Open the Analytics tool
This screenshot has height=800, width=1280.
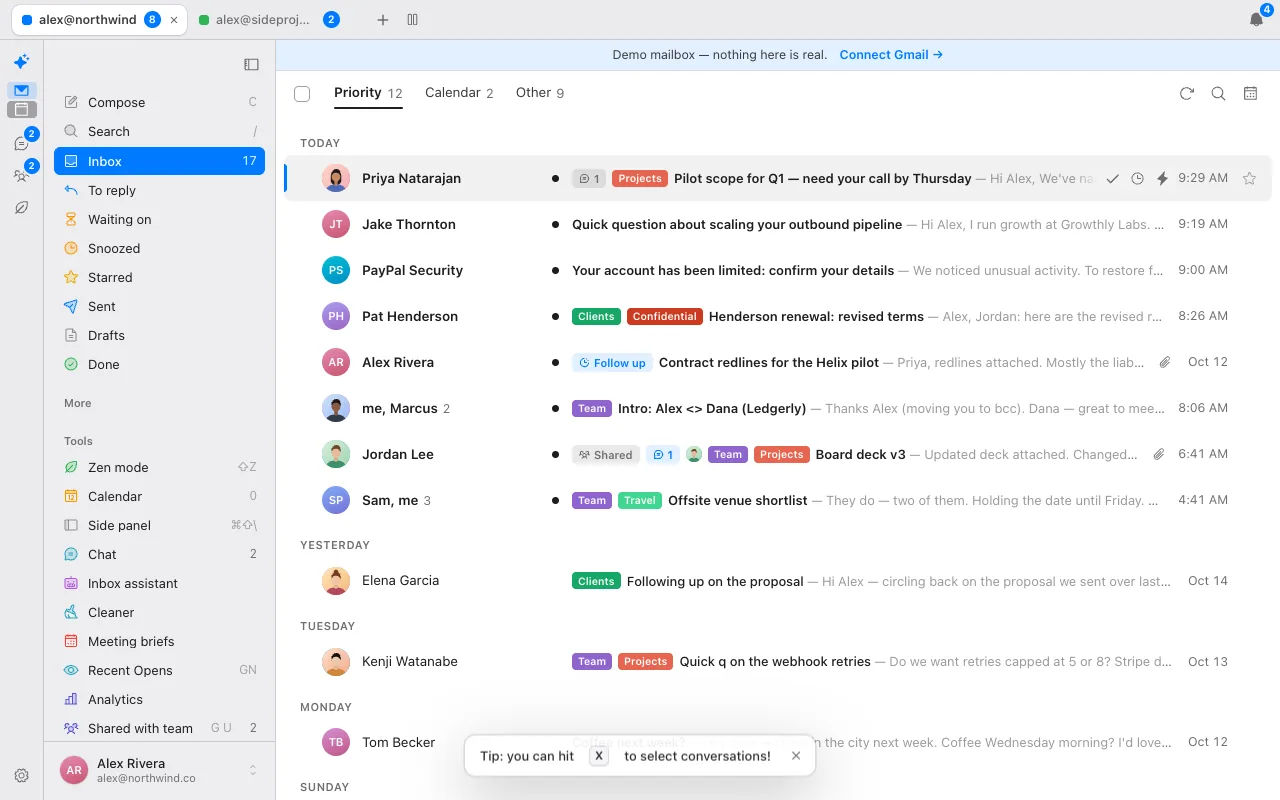(x=160, y=699)
